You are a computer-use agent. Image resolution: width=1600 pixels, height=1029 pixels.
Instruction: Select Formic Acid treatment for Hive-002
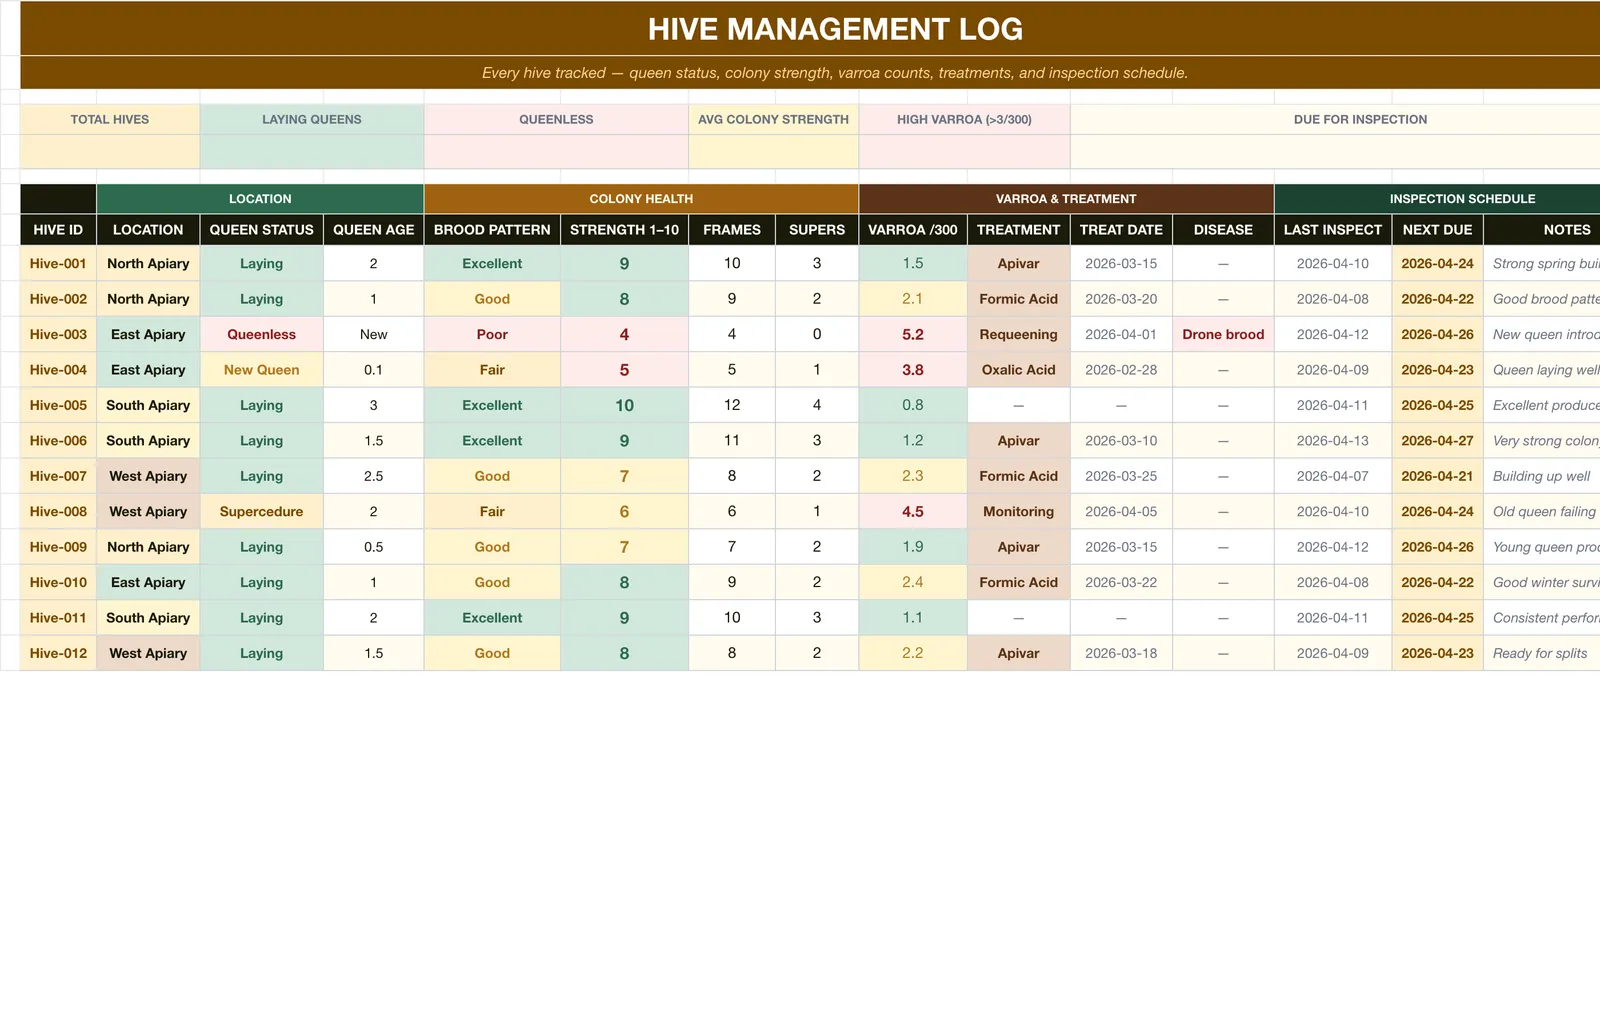(x=1018, y=299)
